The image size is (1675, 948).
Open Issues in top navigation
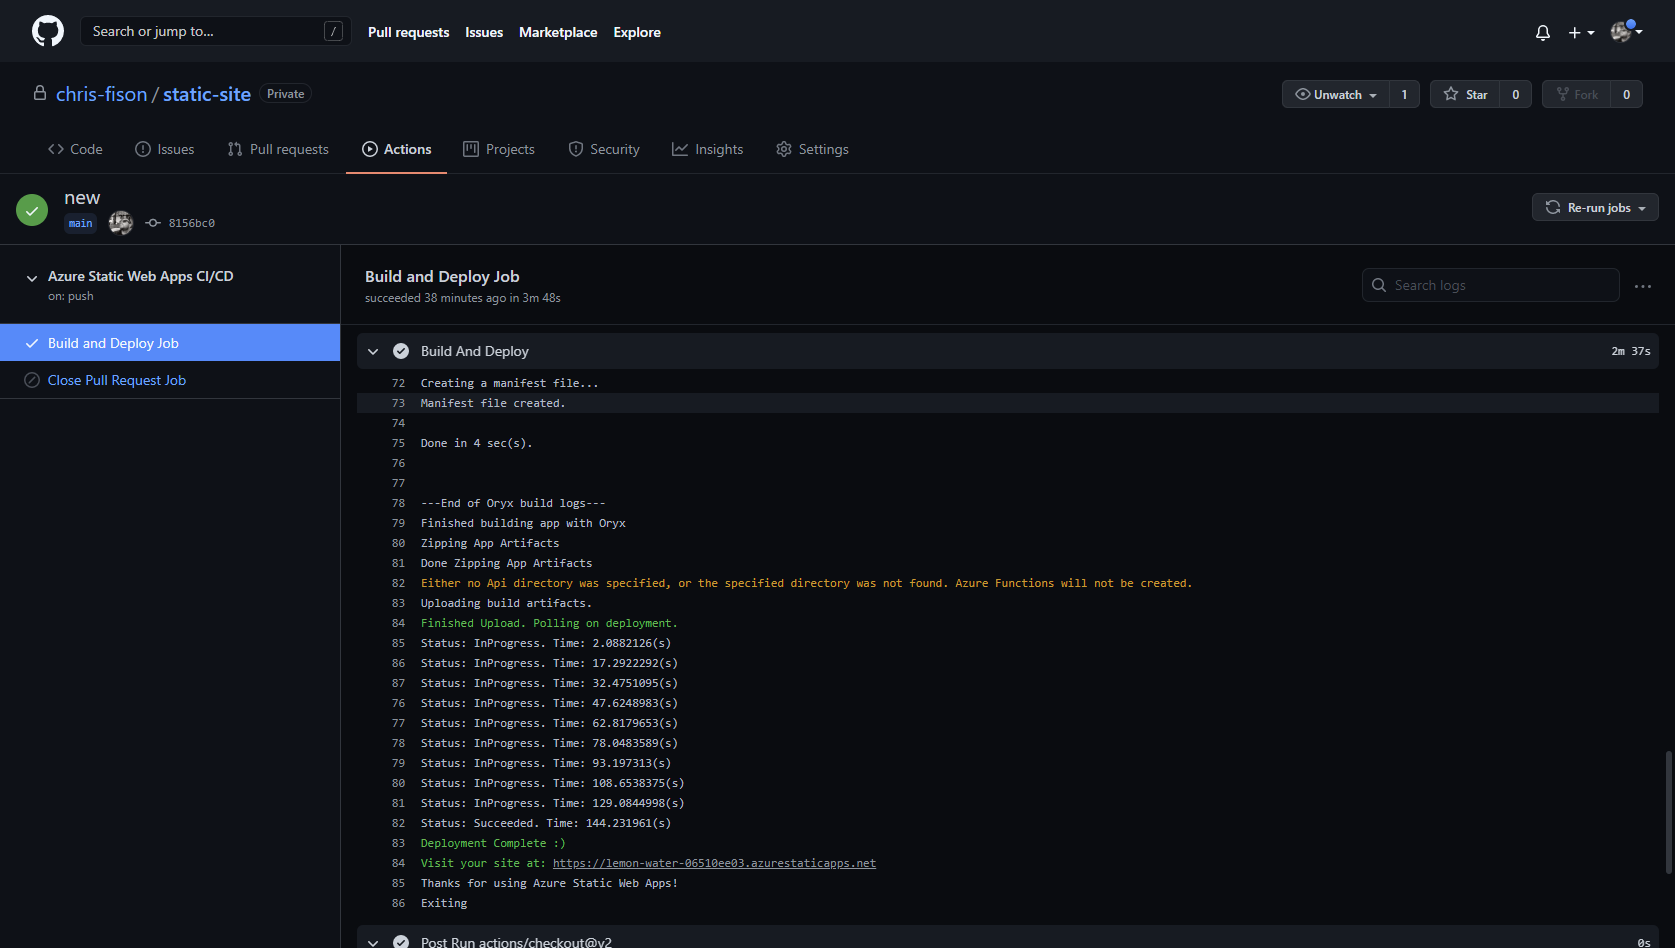coord(484,32)
